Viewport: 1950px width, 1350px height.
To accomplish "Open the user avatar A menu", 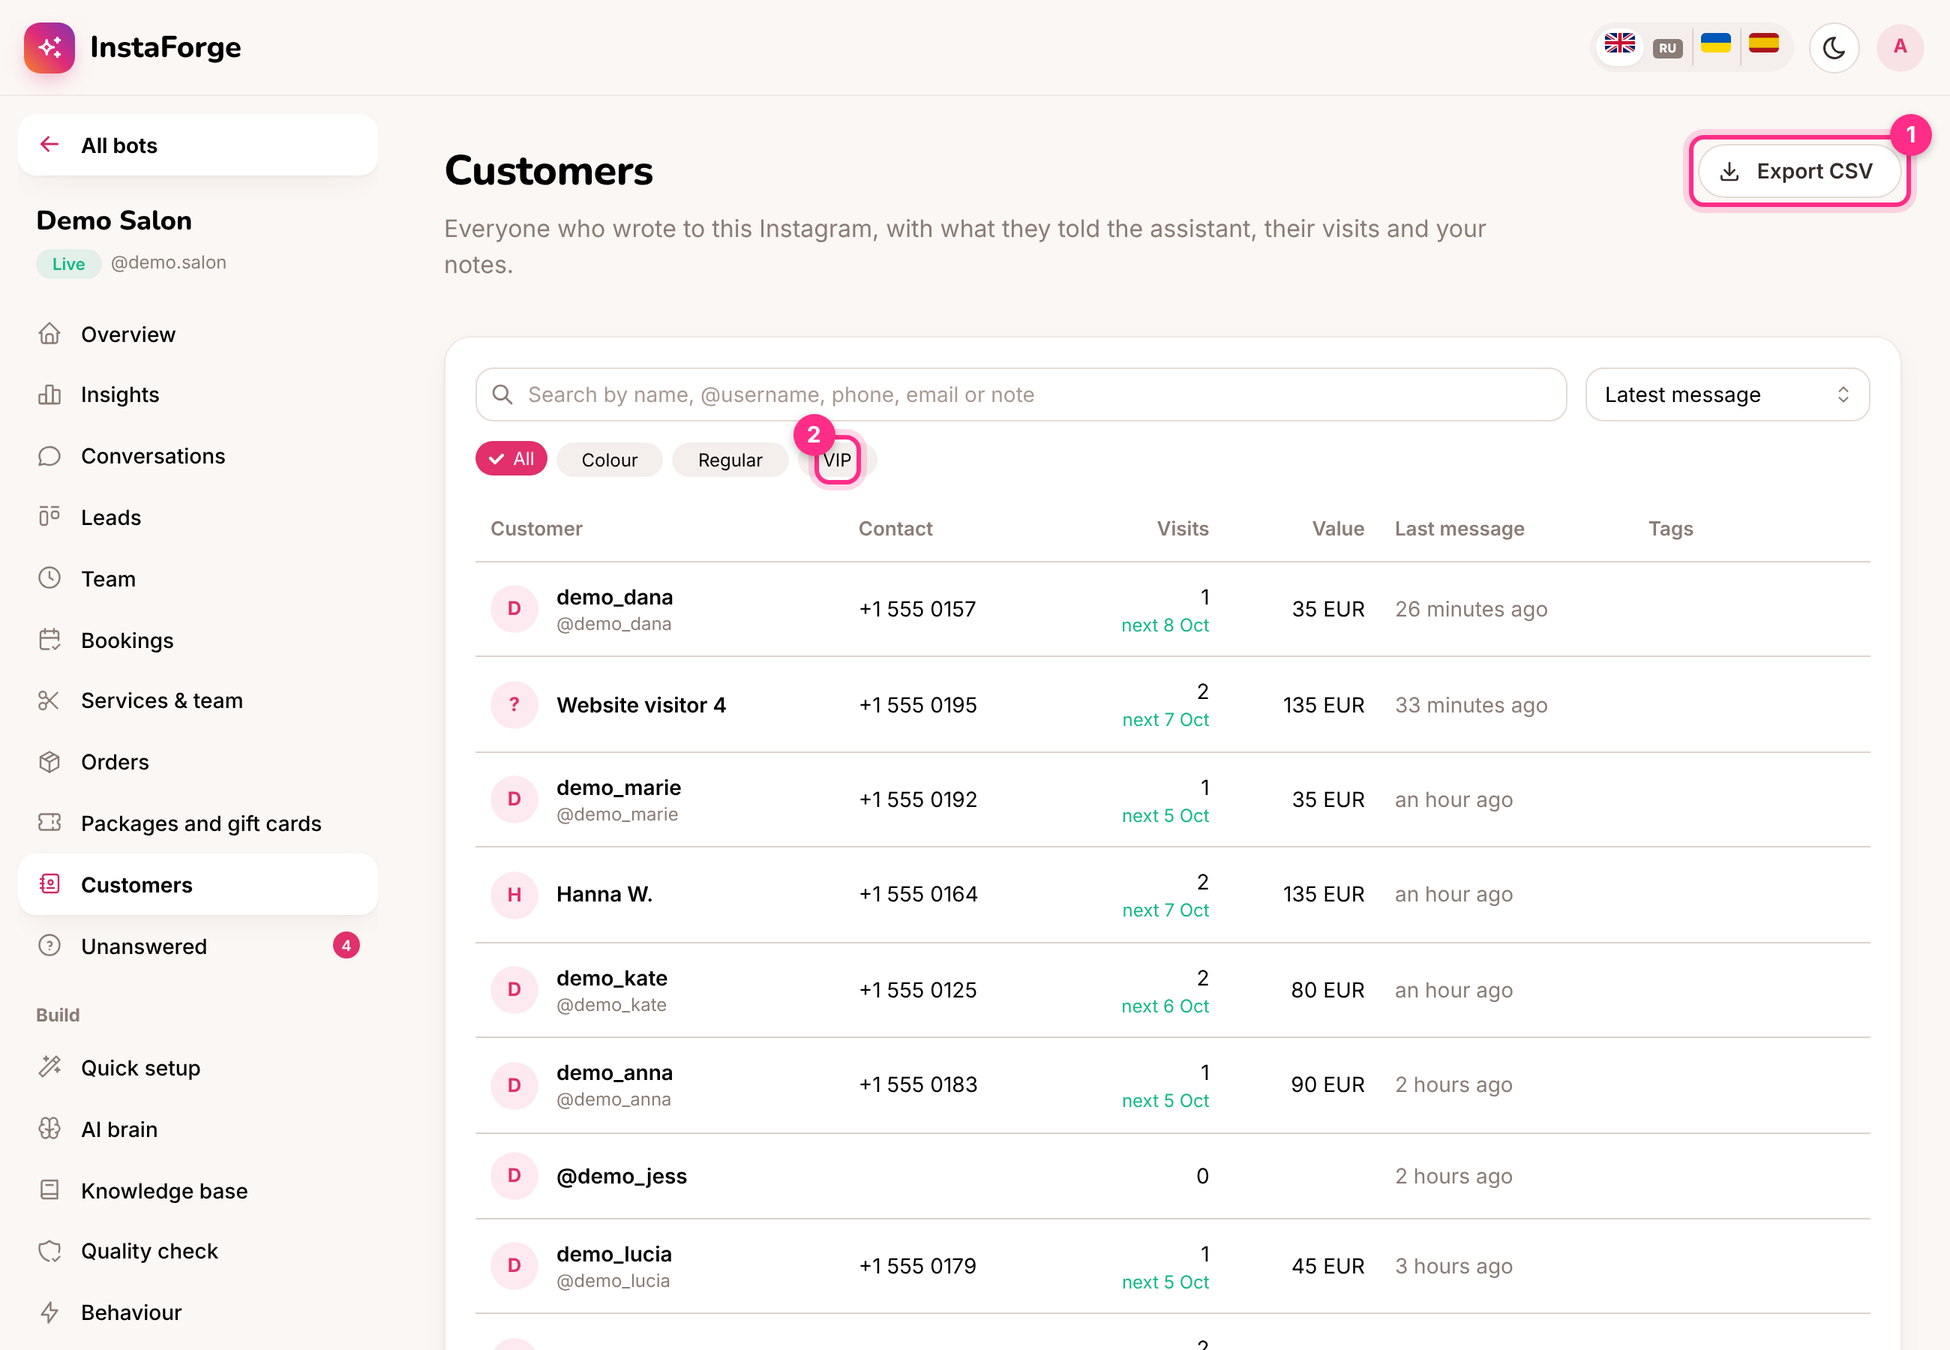I will [1899, 47].
